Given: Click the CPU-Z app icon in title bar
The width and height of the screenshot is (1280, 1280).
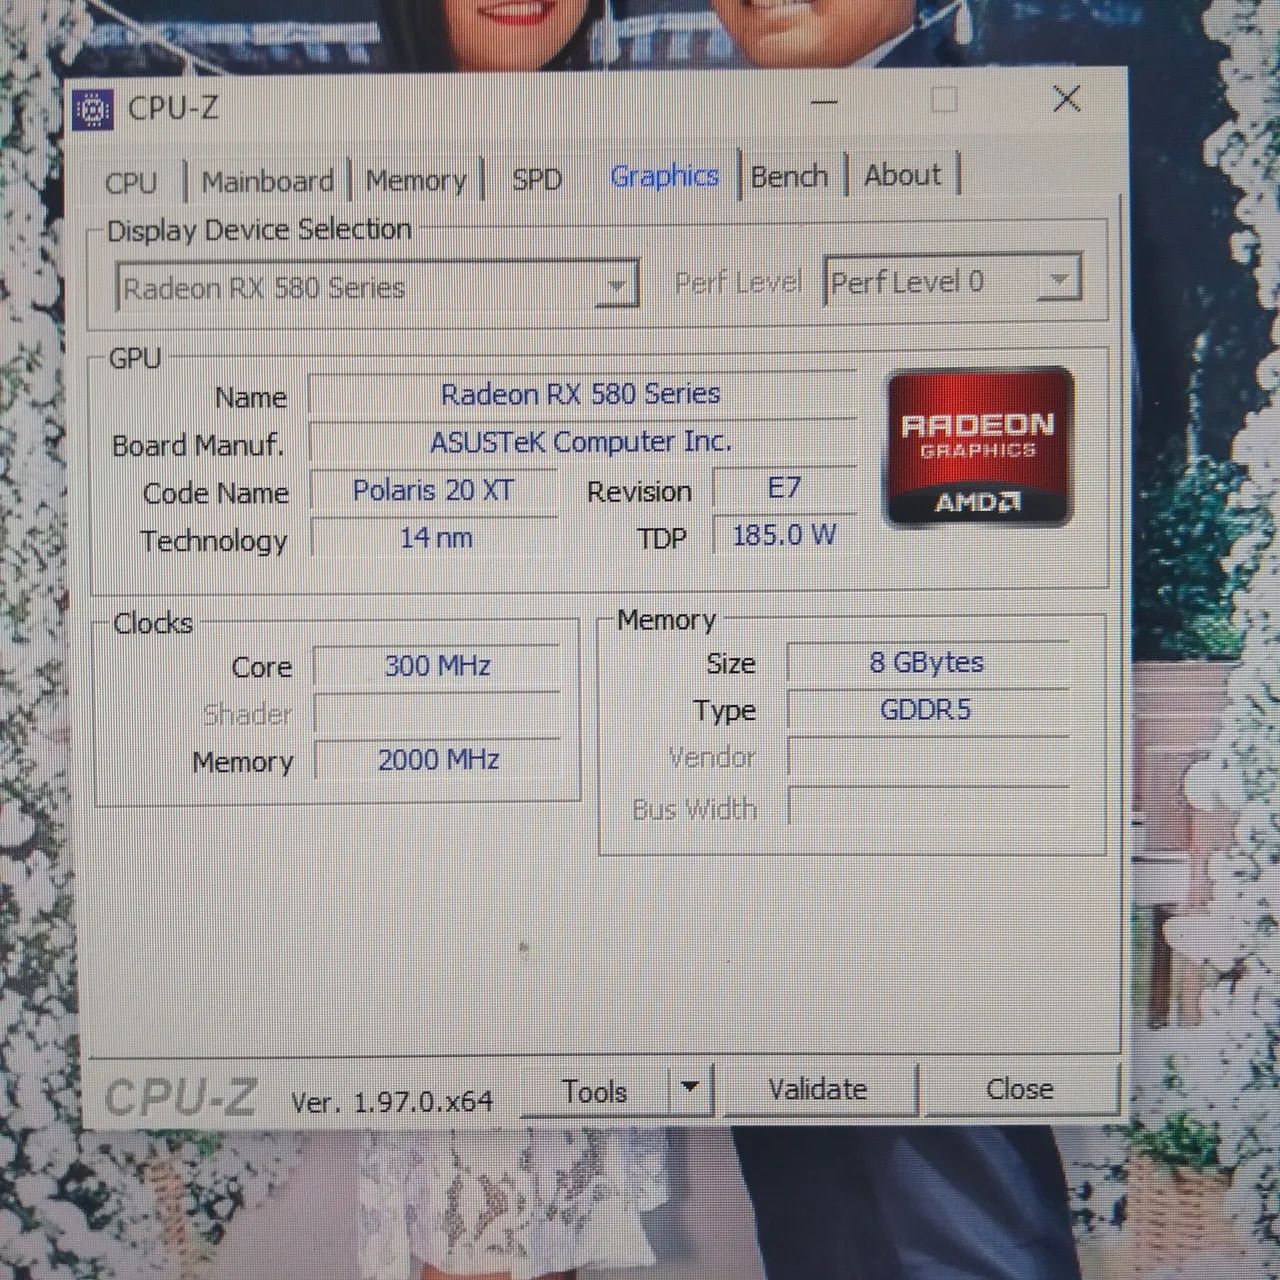Looking at the screenshot, I should 93,109.
